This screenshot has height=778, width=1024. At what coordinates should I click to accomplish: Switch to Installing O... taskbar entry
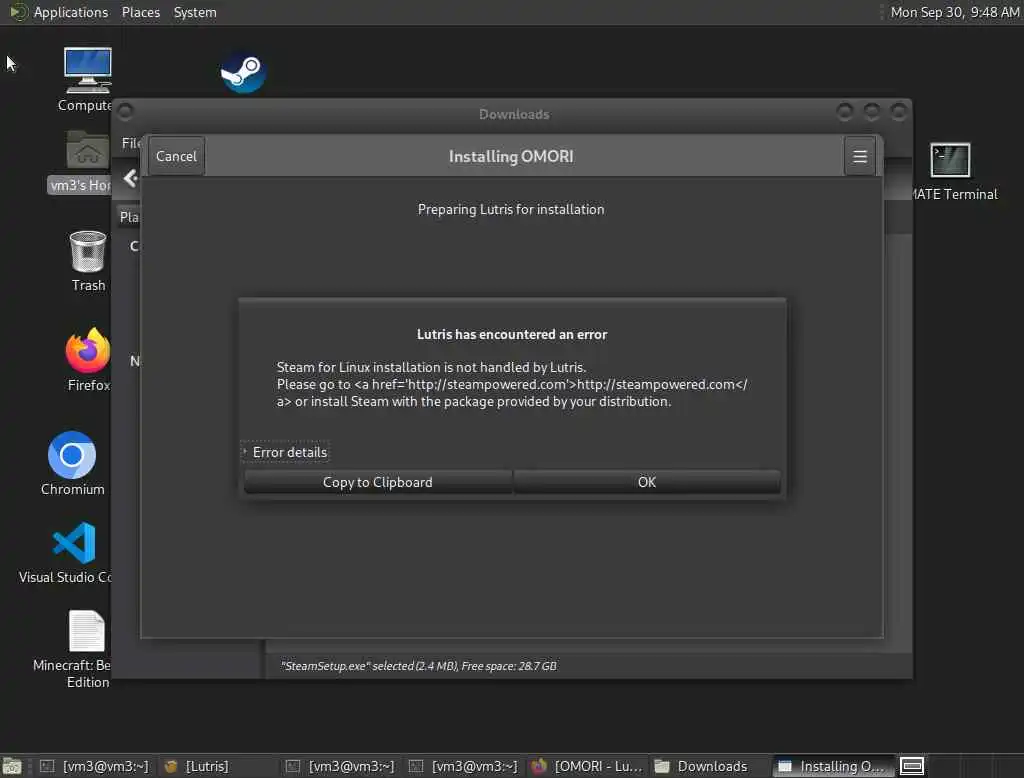tap(831, 766)
